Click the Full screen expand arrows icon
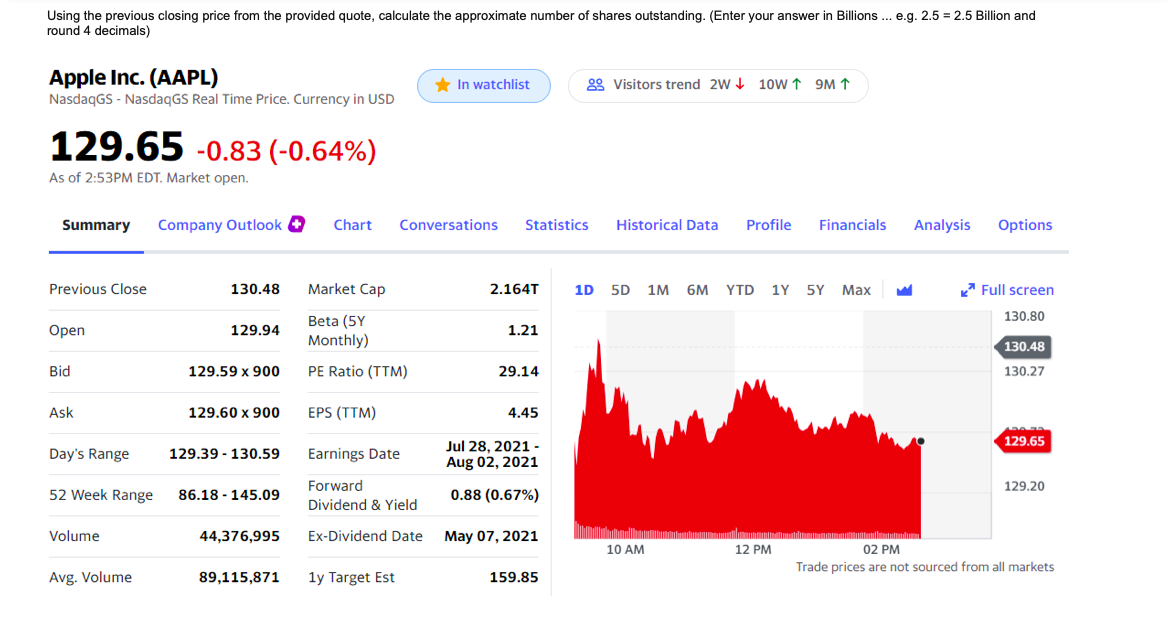 (x=968, y=290)
